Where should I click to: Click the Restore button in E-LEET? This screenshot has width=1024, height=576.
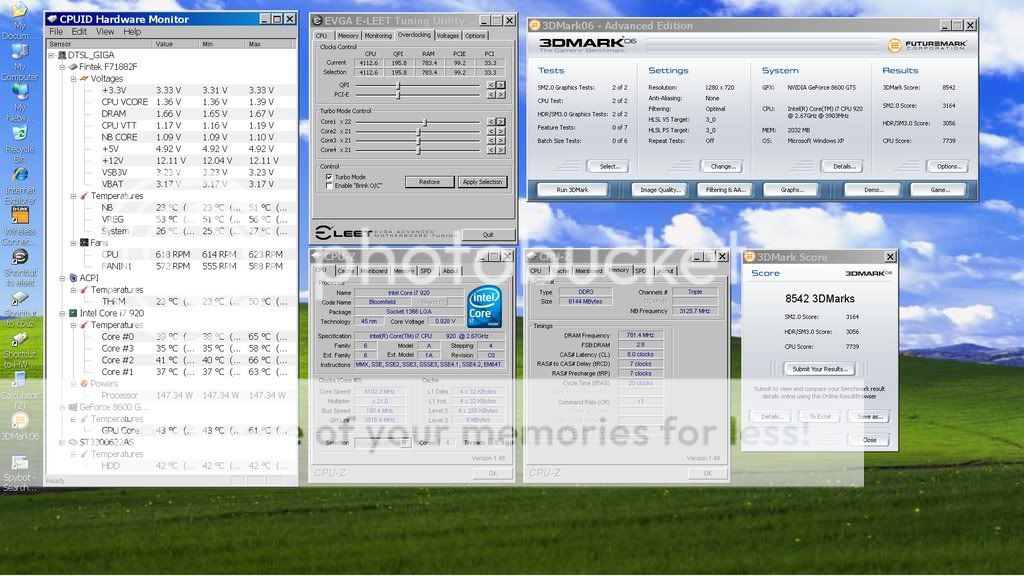click(429, 182)
